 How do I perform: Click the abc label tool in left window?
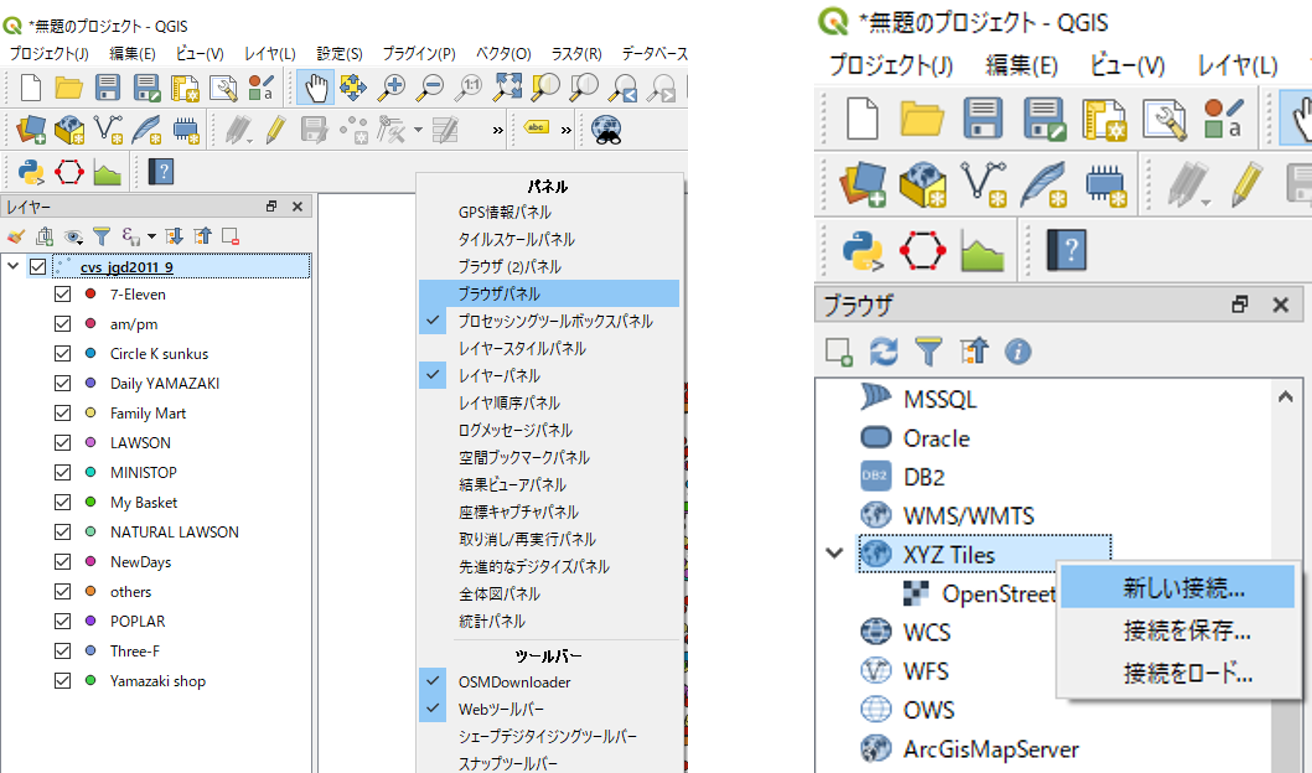tap(537, 128)
